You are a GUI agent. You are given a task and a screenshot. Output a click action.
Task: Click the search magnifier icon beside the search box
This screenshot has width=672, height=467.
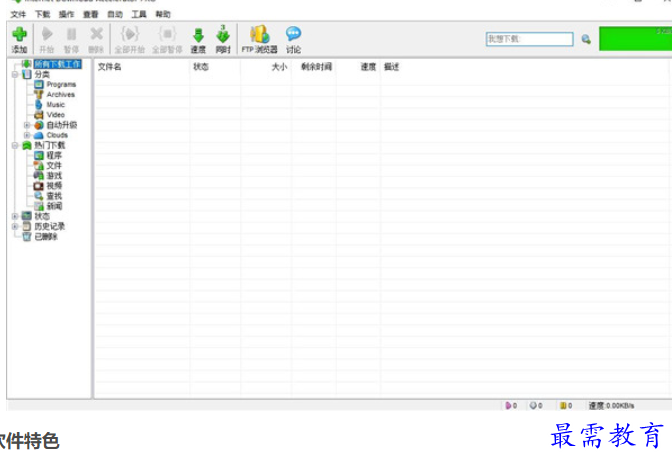586,39
